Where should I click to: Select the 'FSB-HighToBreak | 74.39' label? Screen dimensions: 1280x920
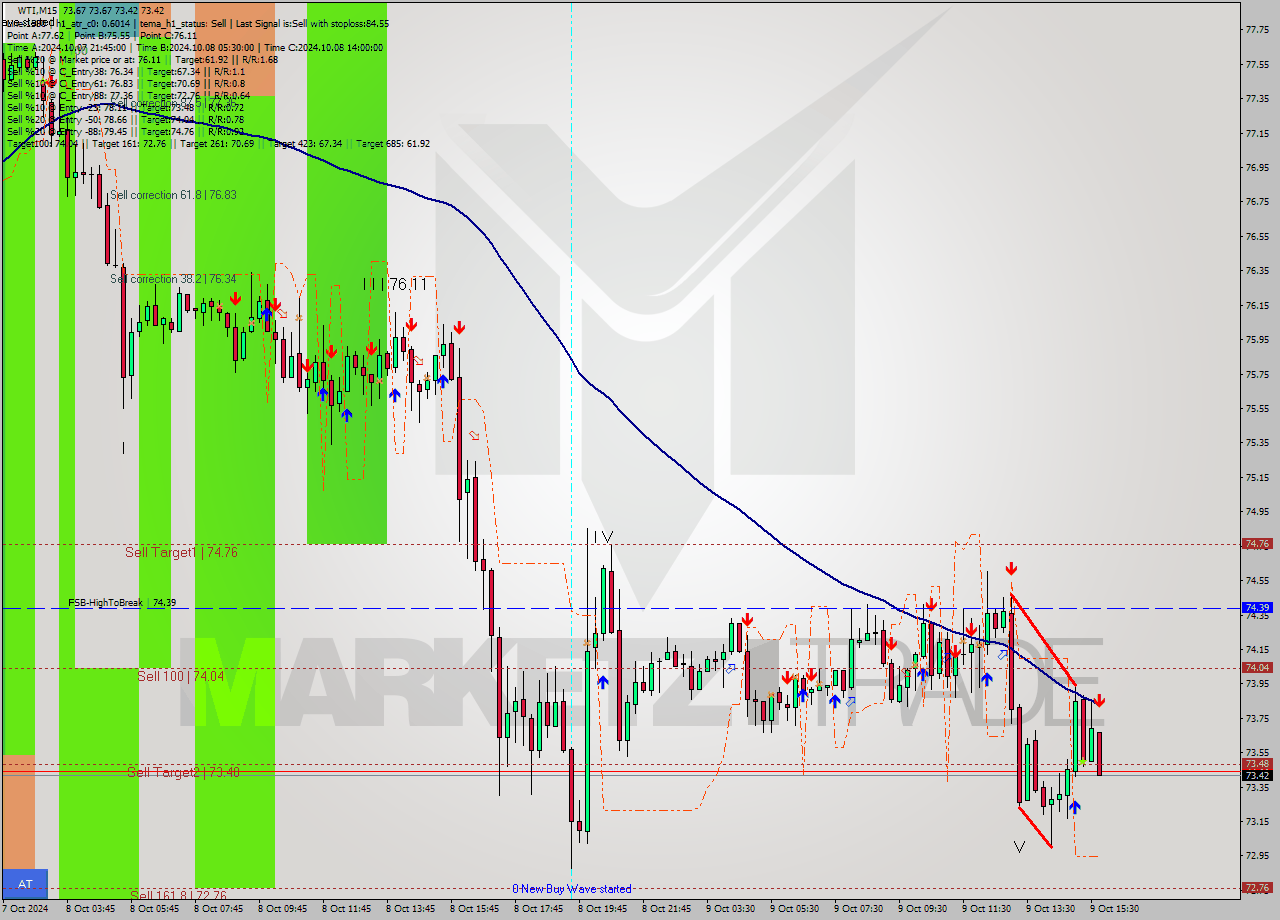click(122, 603)
